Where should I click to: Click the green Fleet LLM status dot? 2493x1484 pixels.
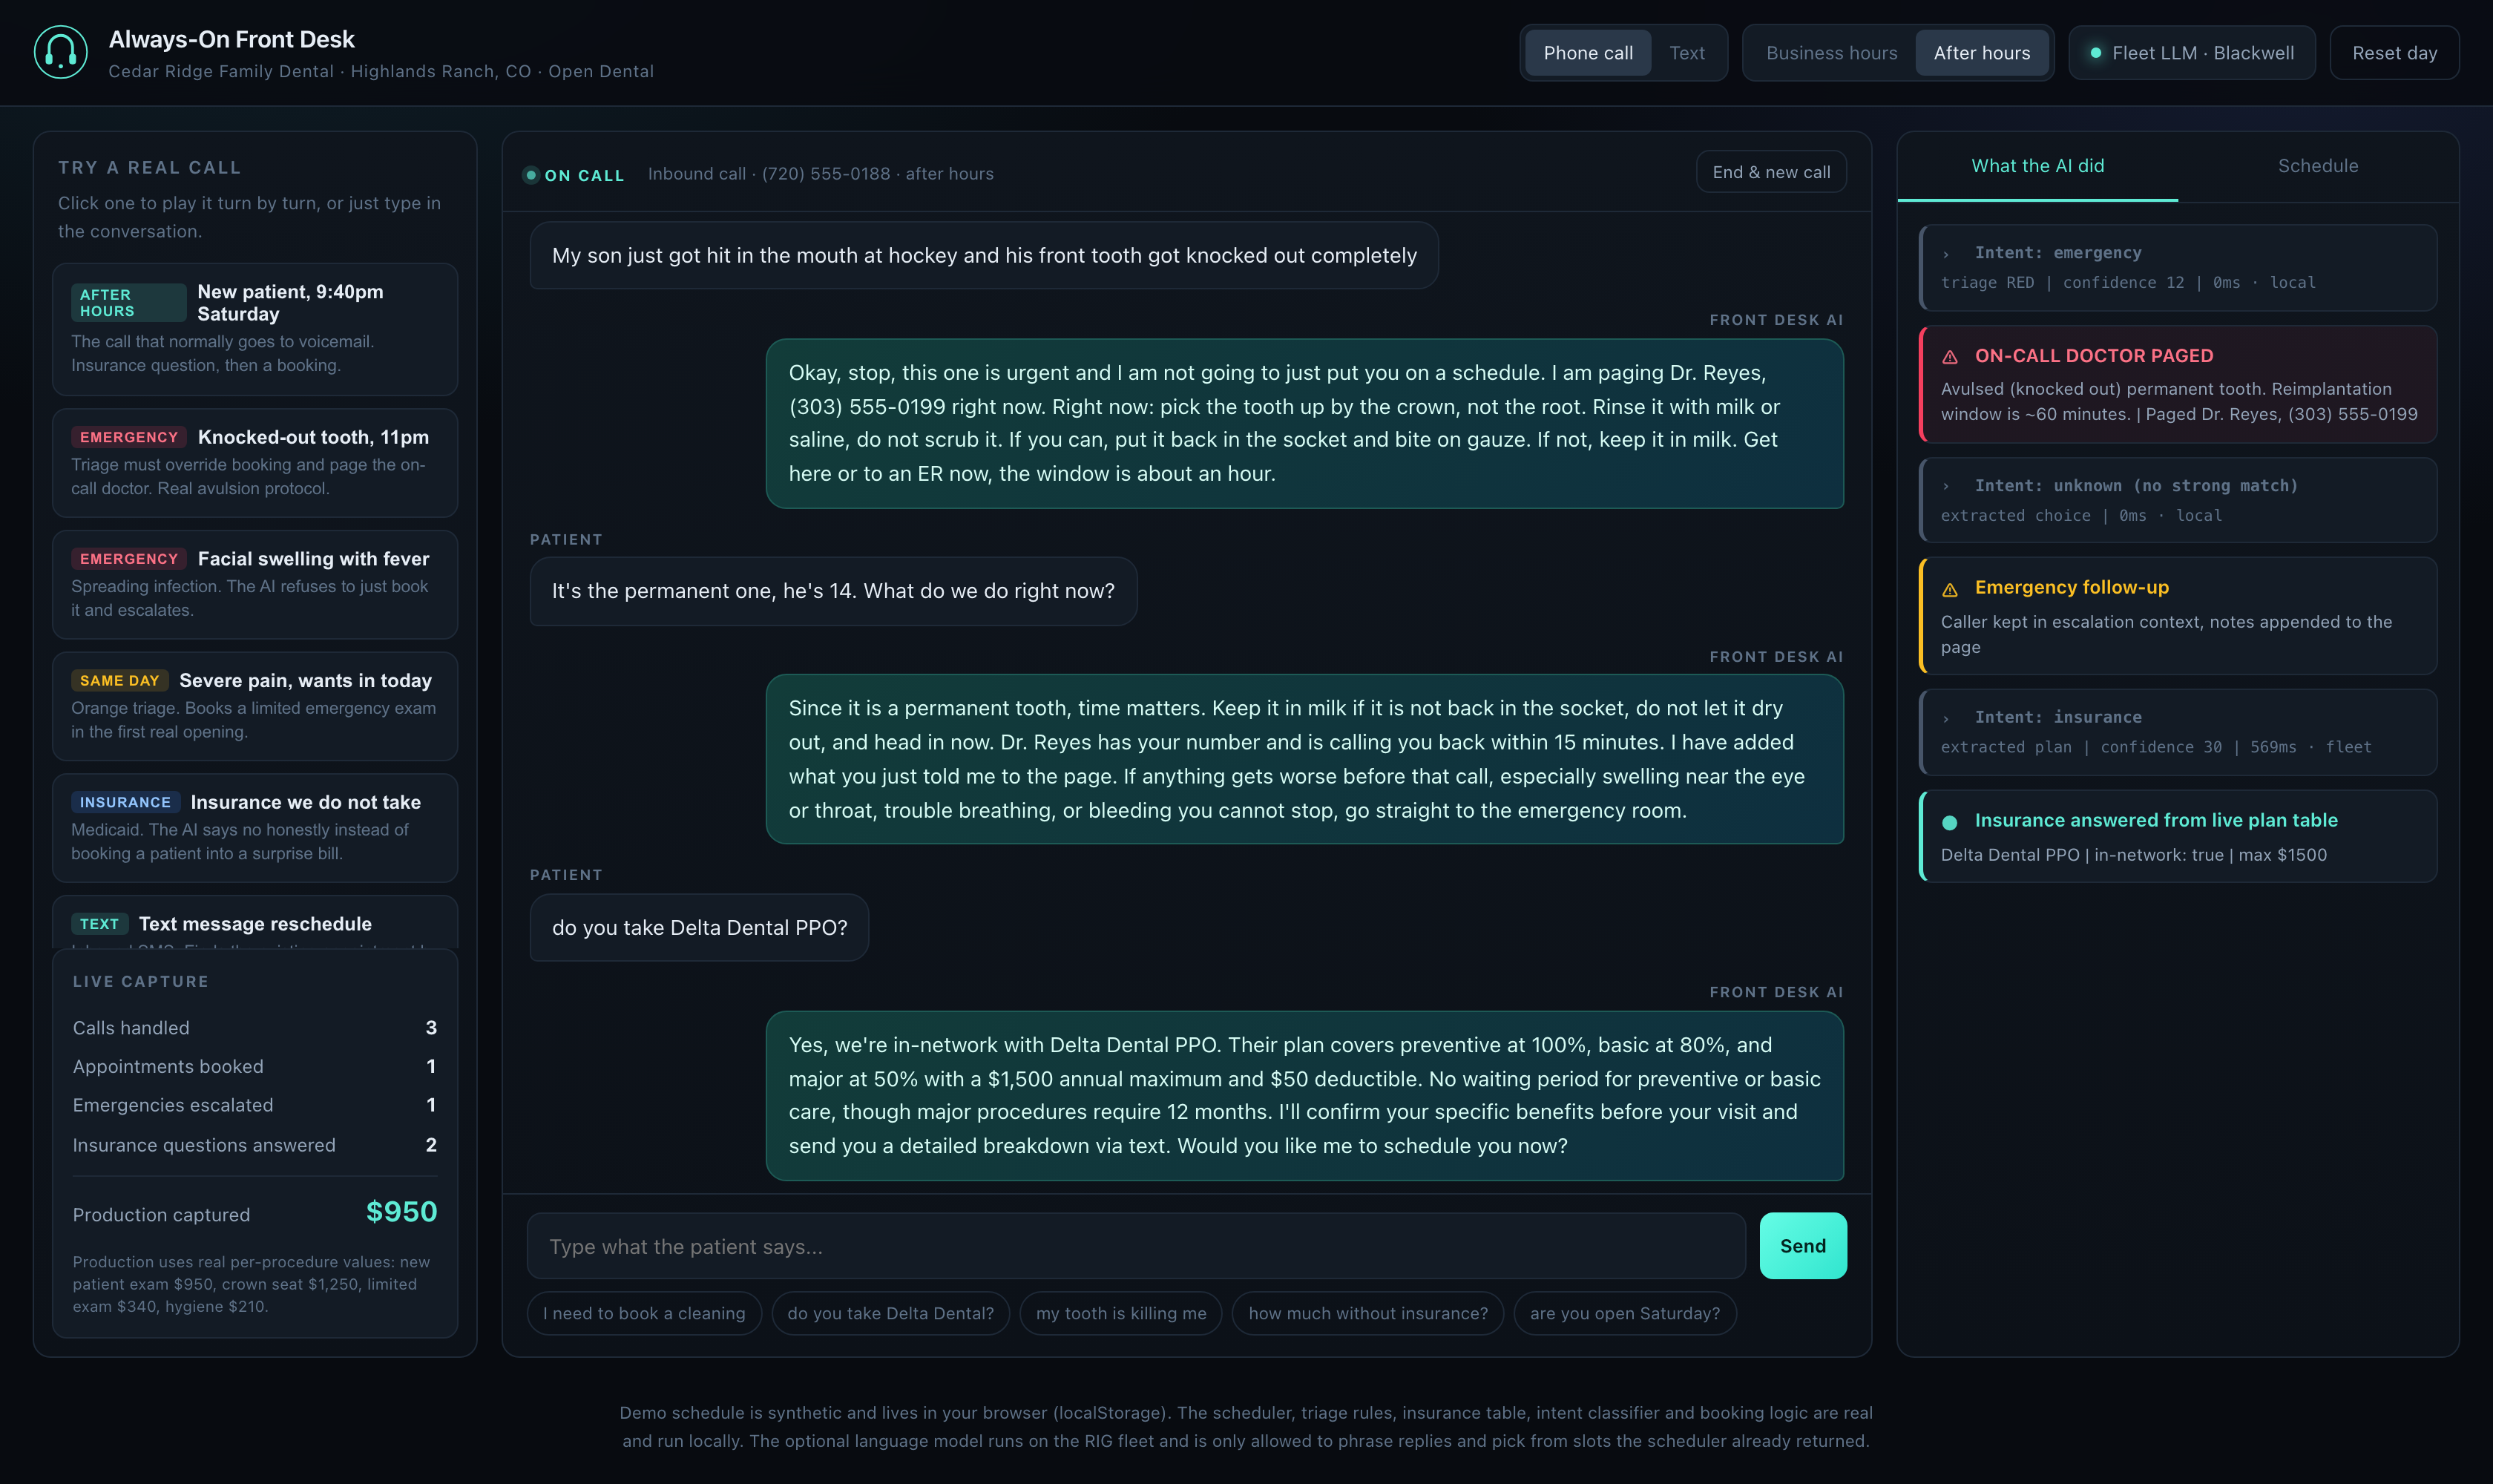tap(2095, 53)
